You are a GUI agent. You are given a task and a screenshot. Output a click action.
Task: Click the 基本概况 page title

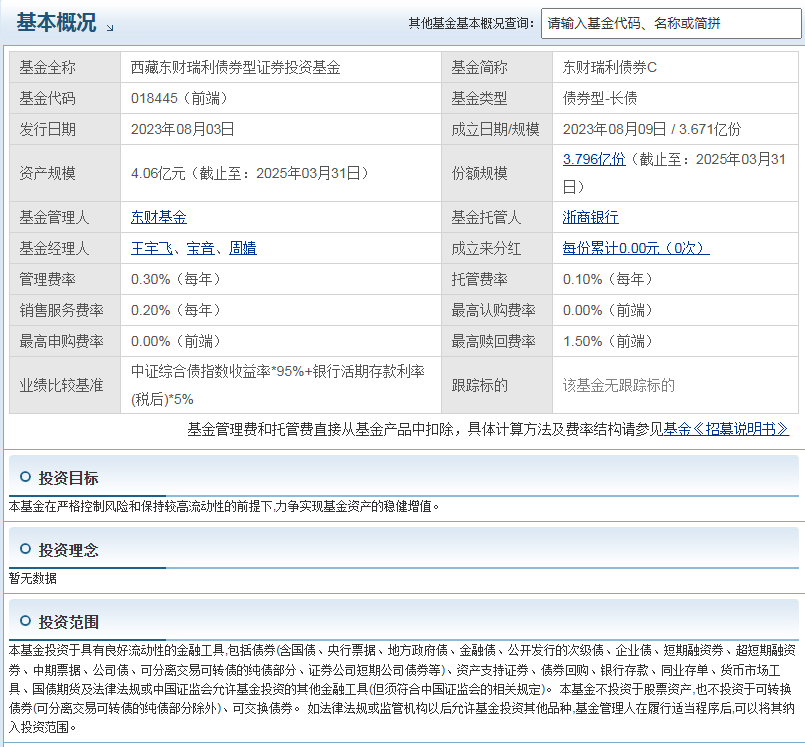(56, 23)
